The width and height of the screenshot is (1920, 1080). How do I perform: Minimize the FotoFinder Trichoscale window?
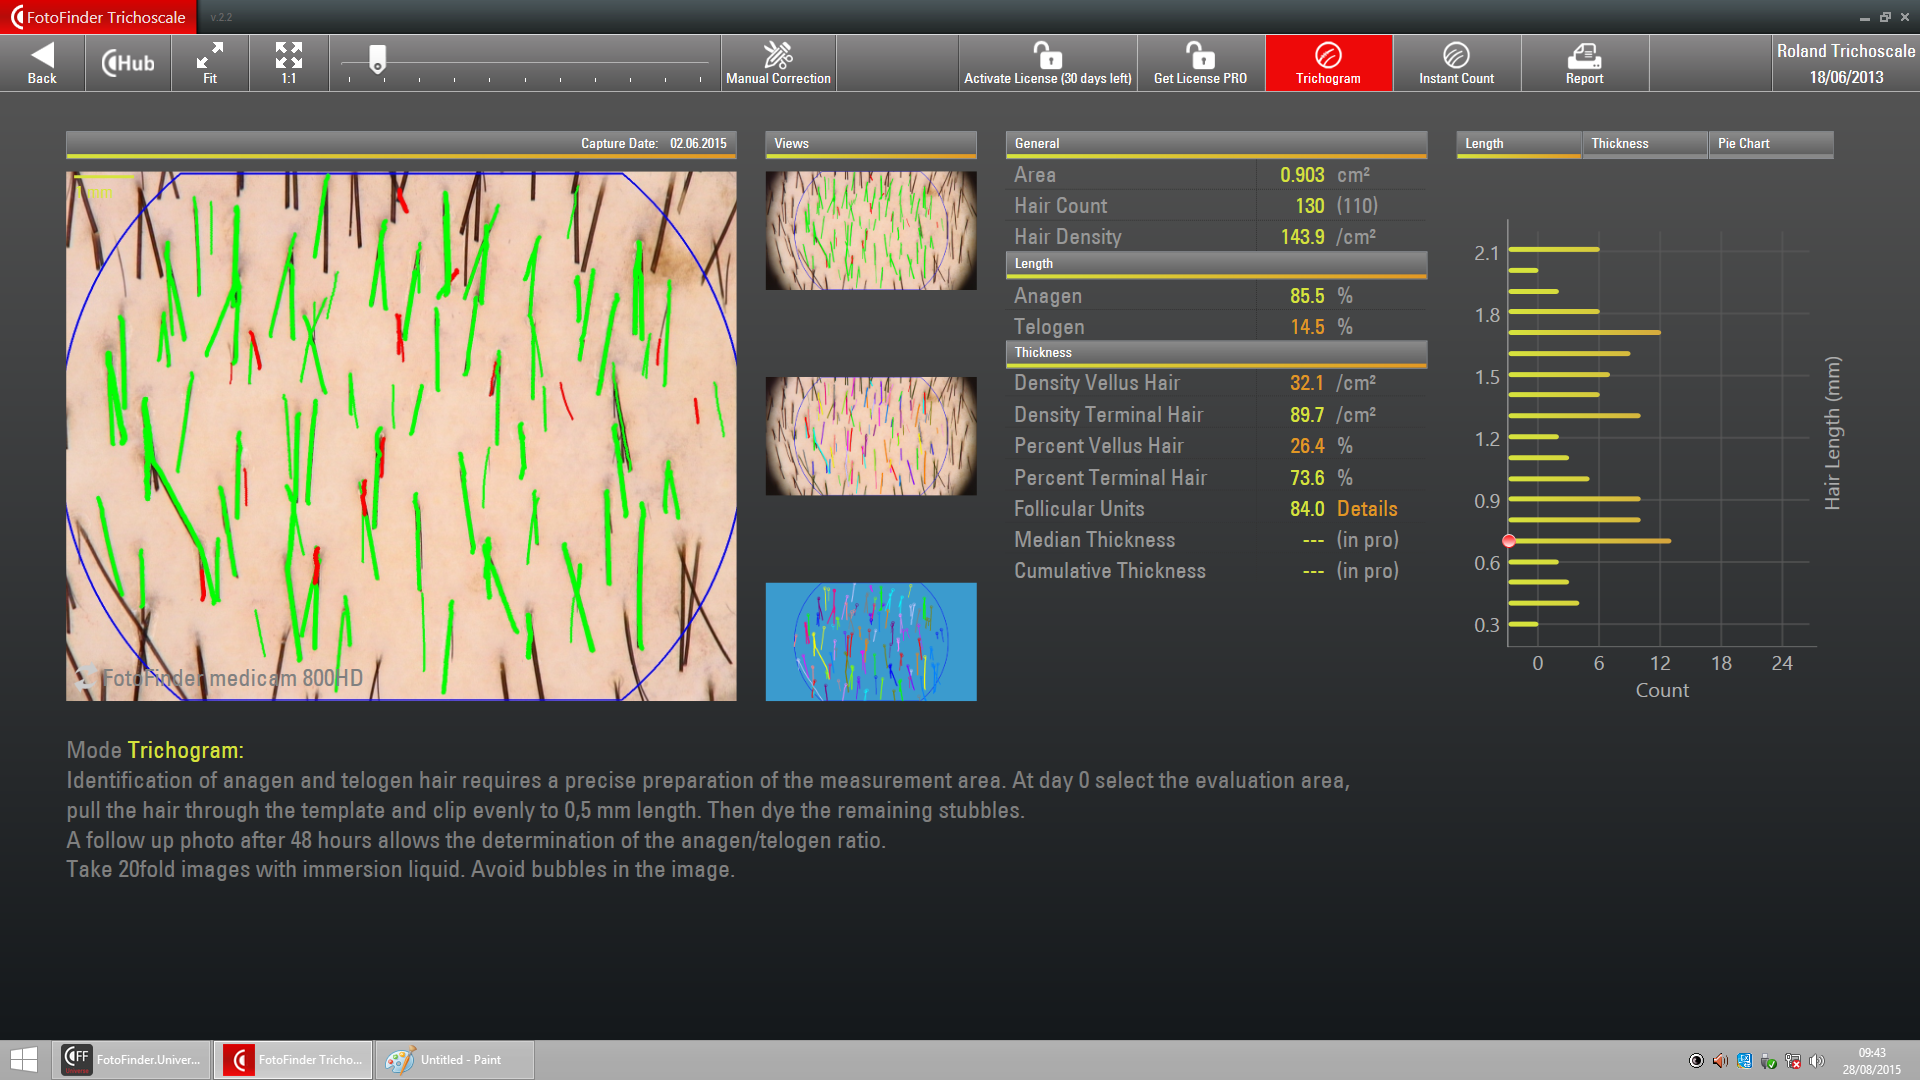tap(1864, 17)
